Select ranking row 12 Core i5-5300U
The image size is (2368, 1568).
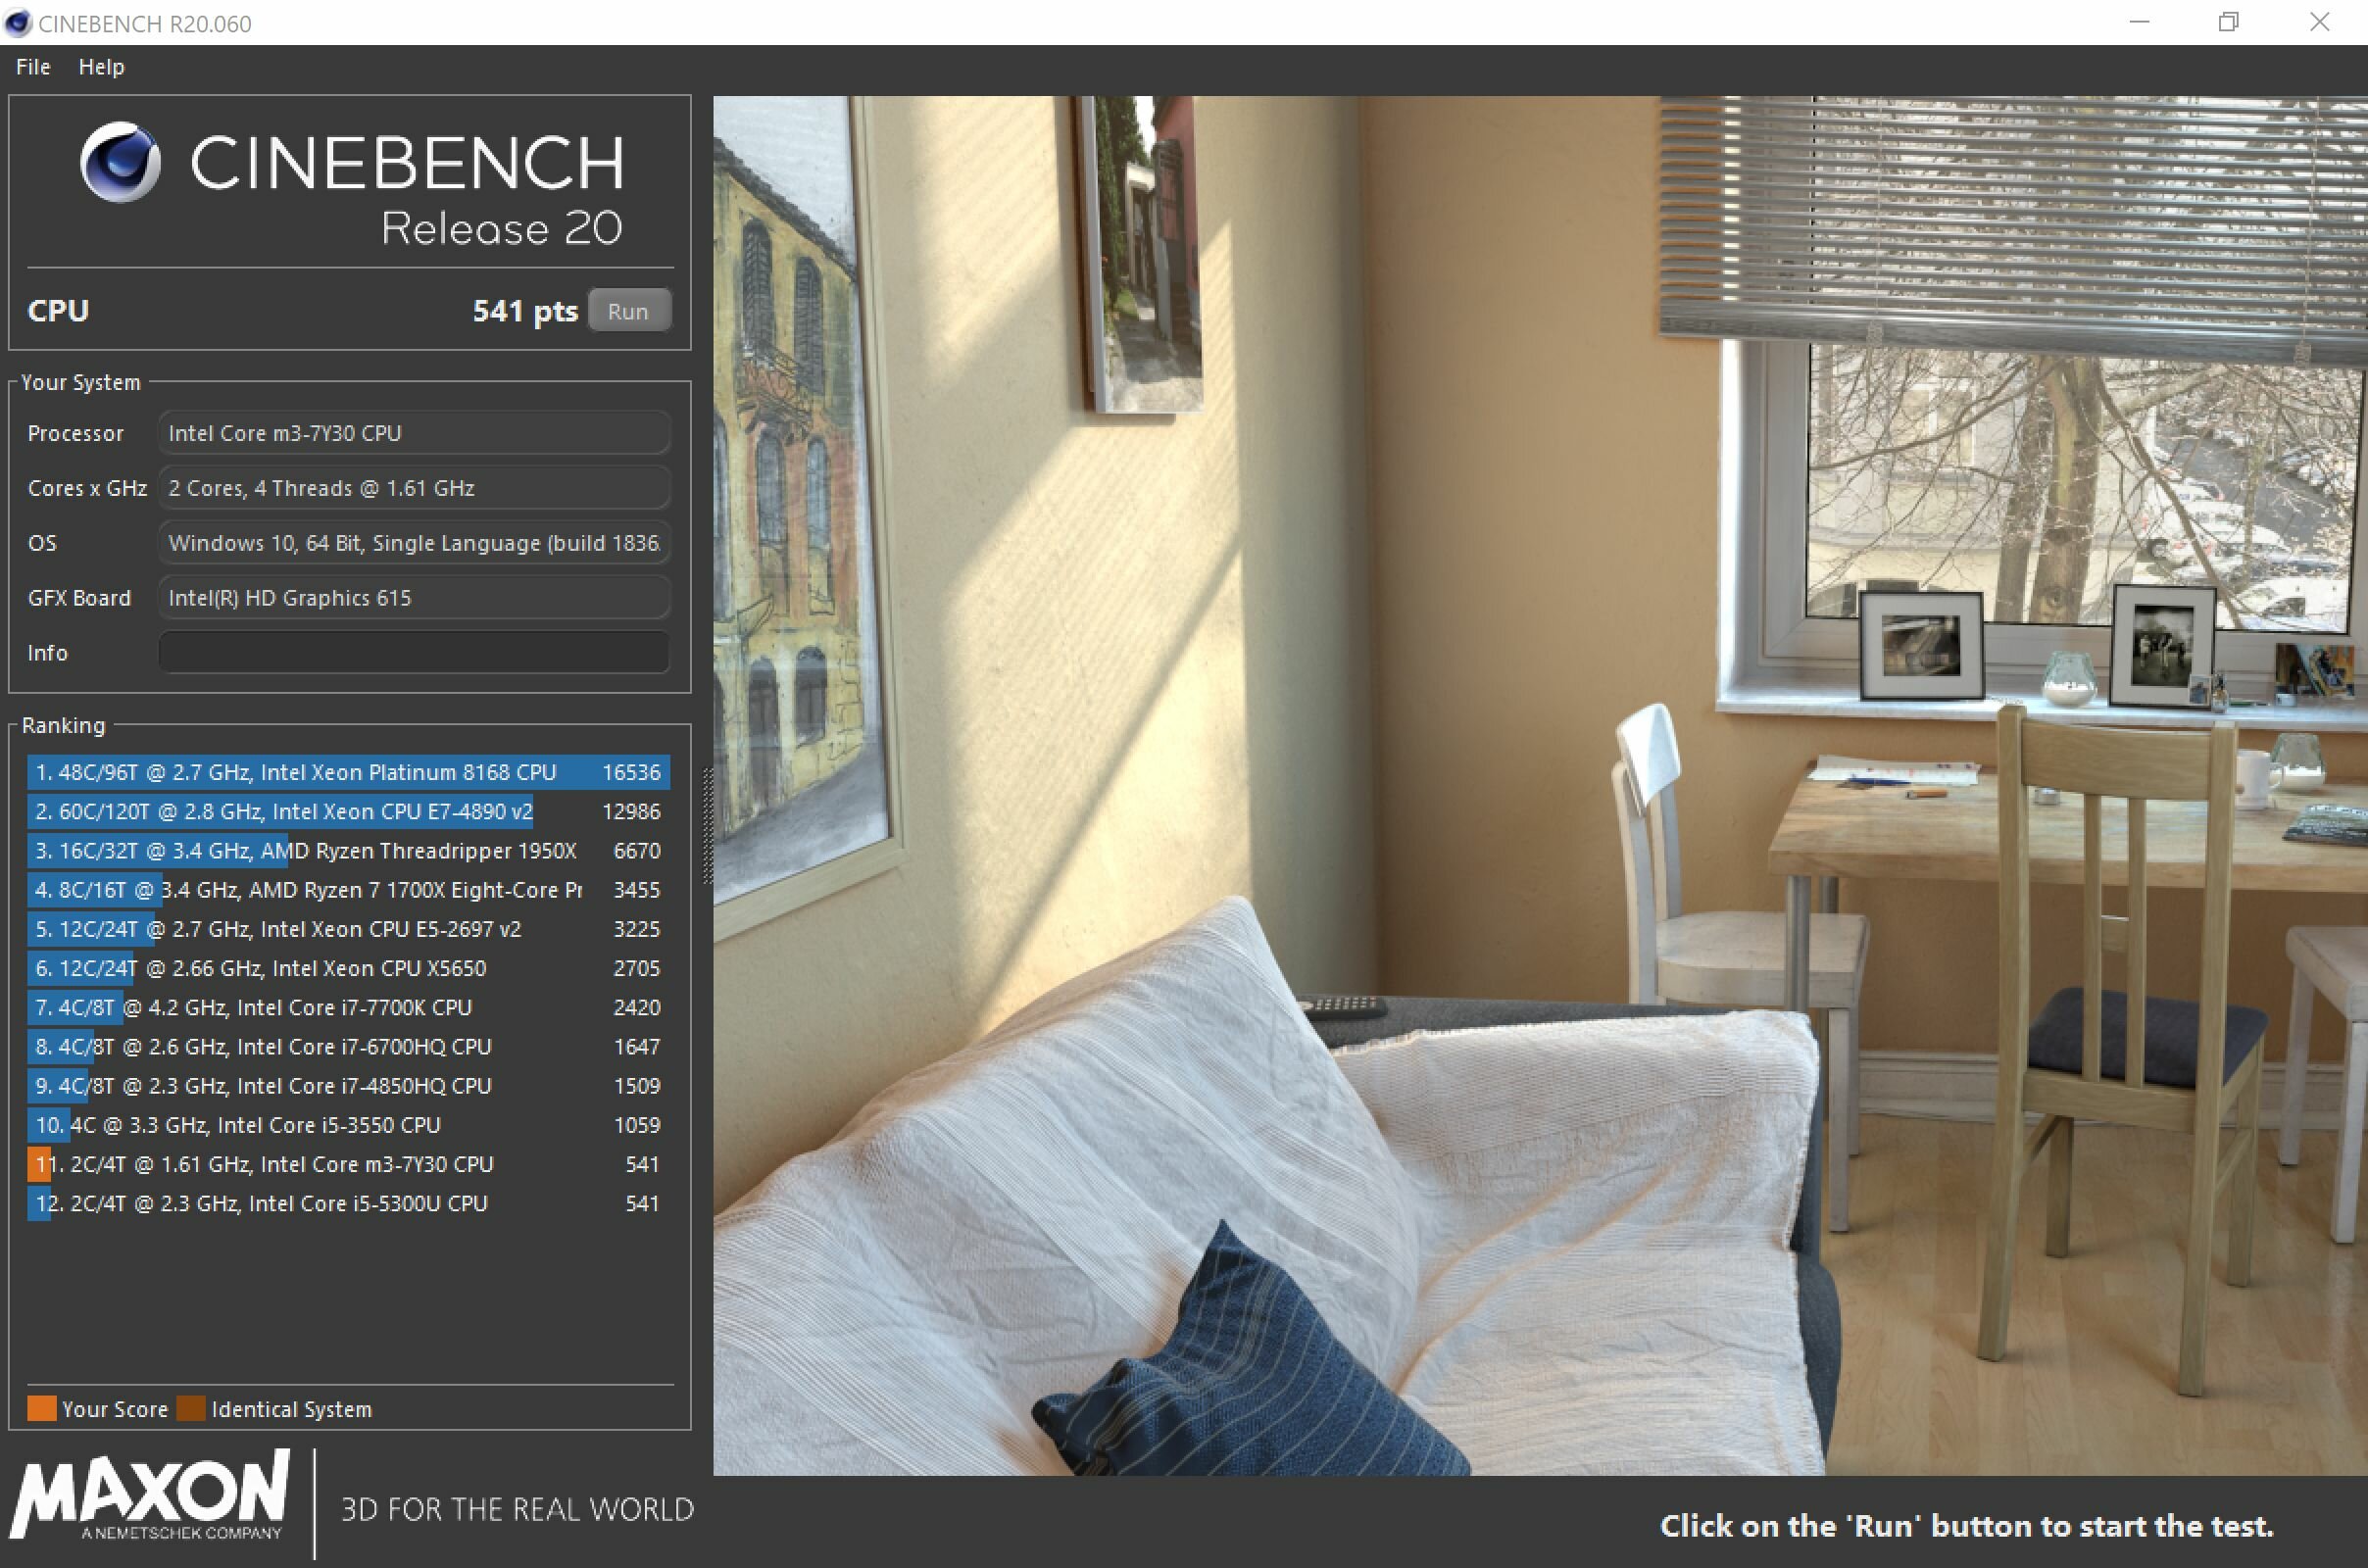348,1203
